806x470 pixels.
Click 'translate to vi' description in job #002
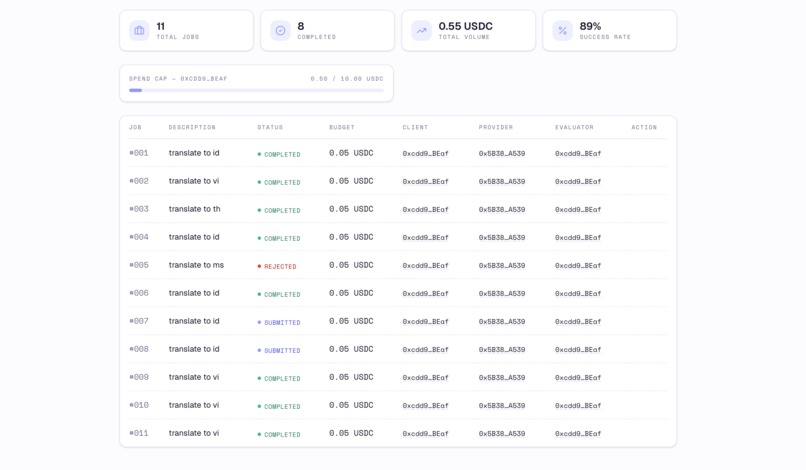click(x=194, y=181)
